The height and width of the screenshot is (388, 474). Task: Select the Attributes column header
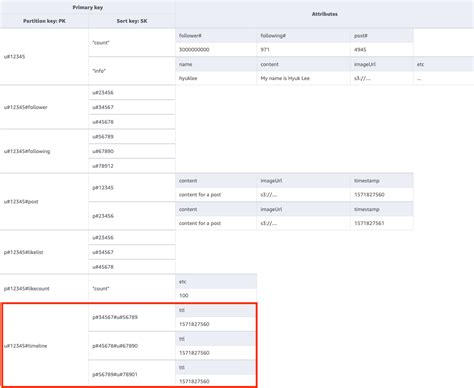325,14
